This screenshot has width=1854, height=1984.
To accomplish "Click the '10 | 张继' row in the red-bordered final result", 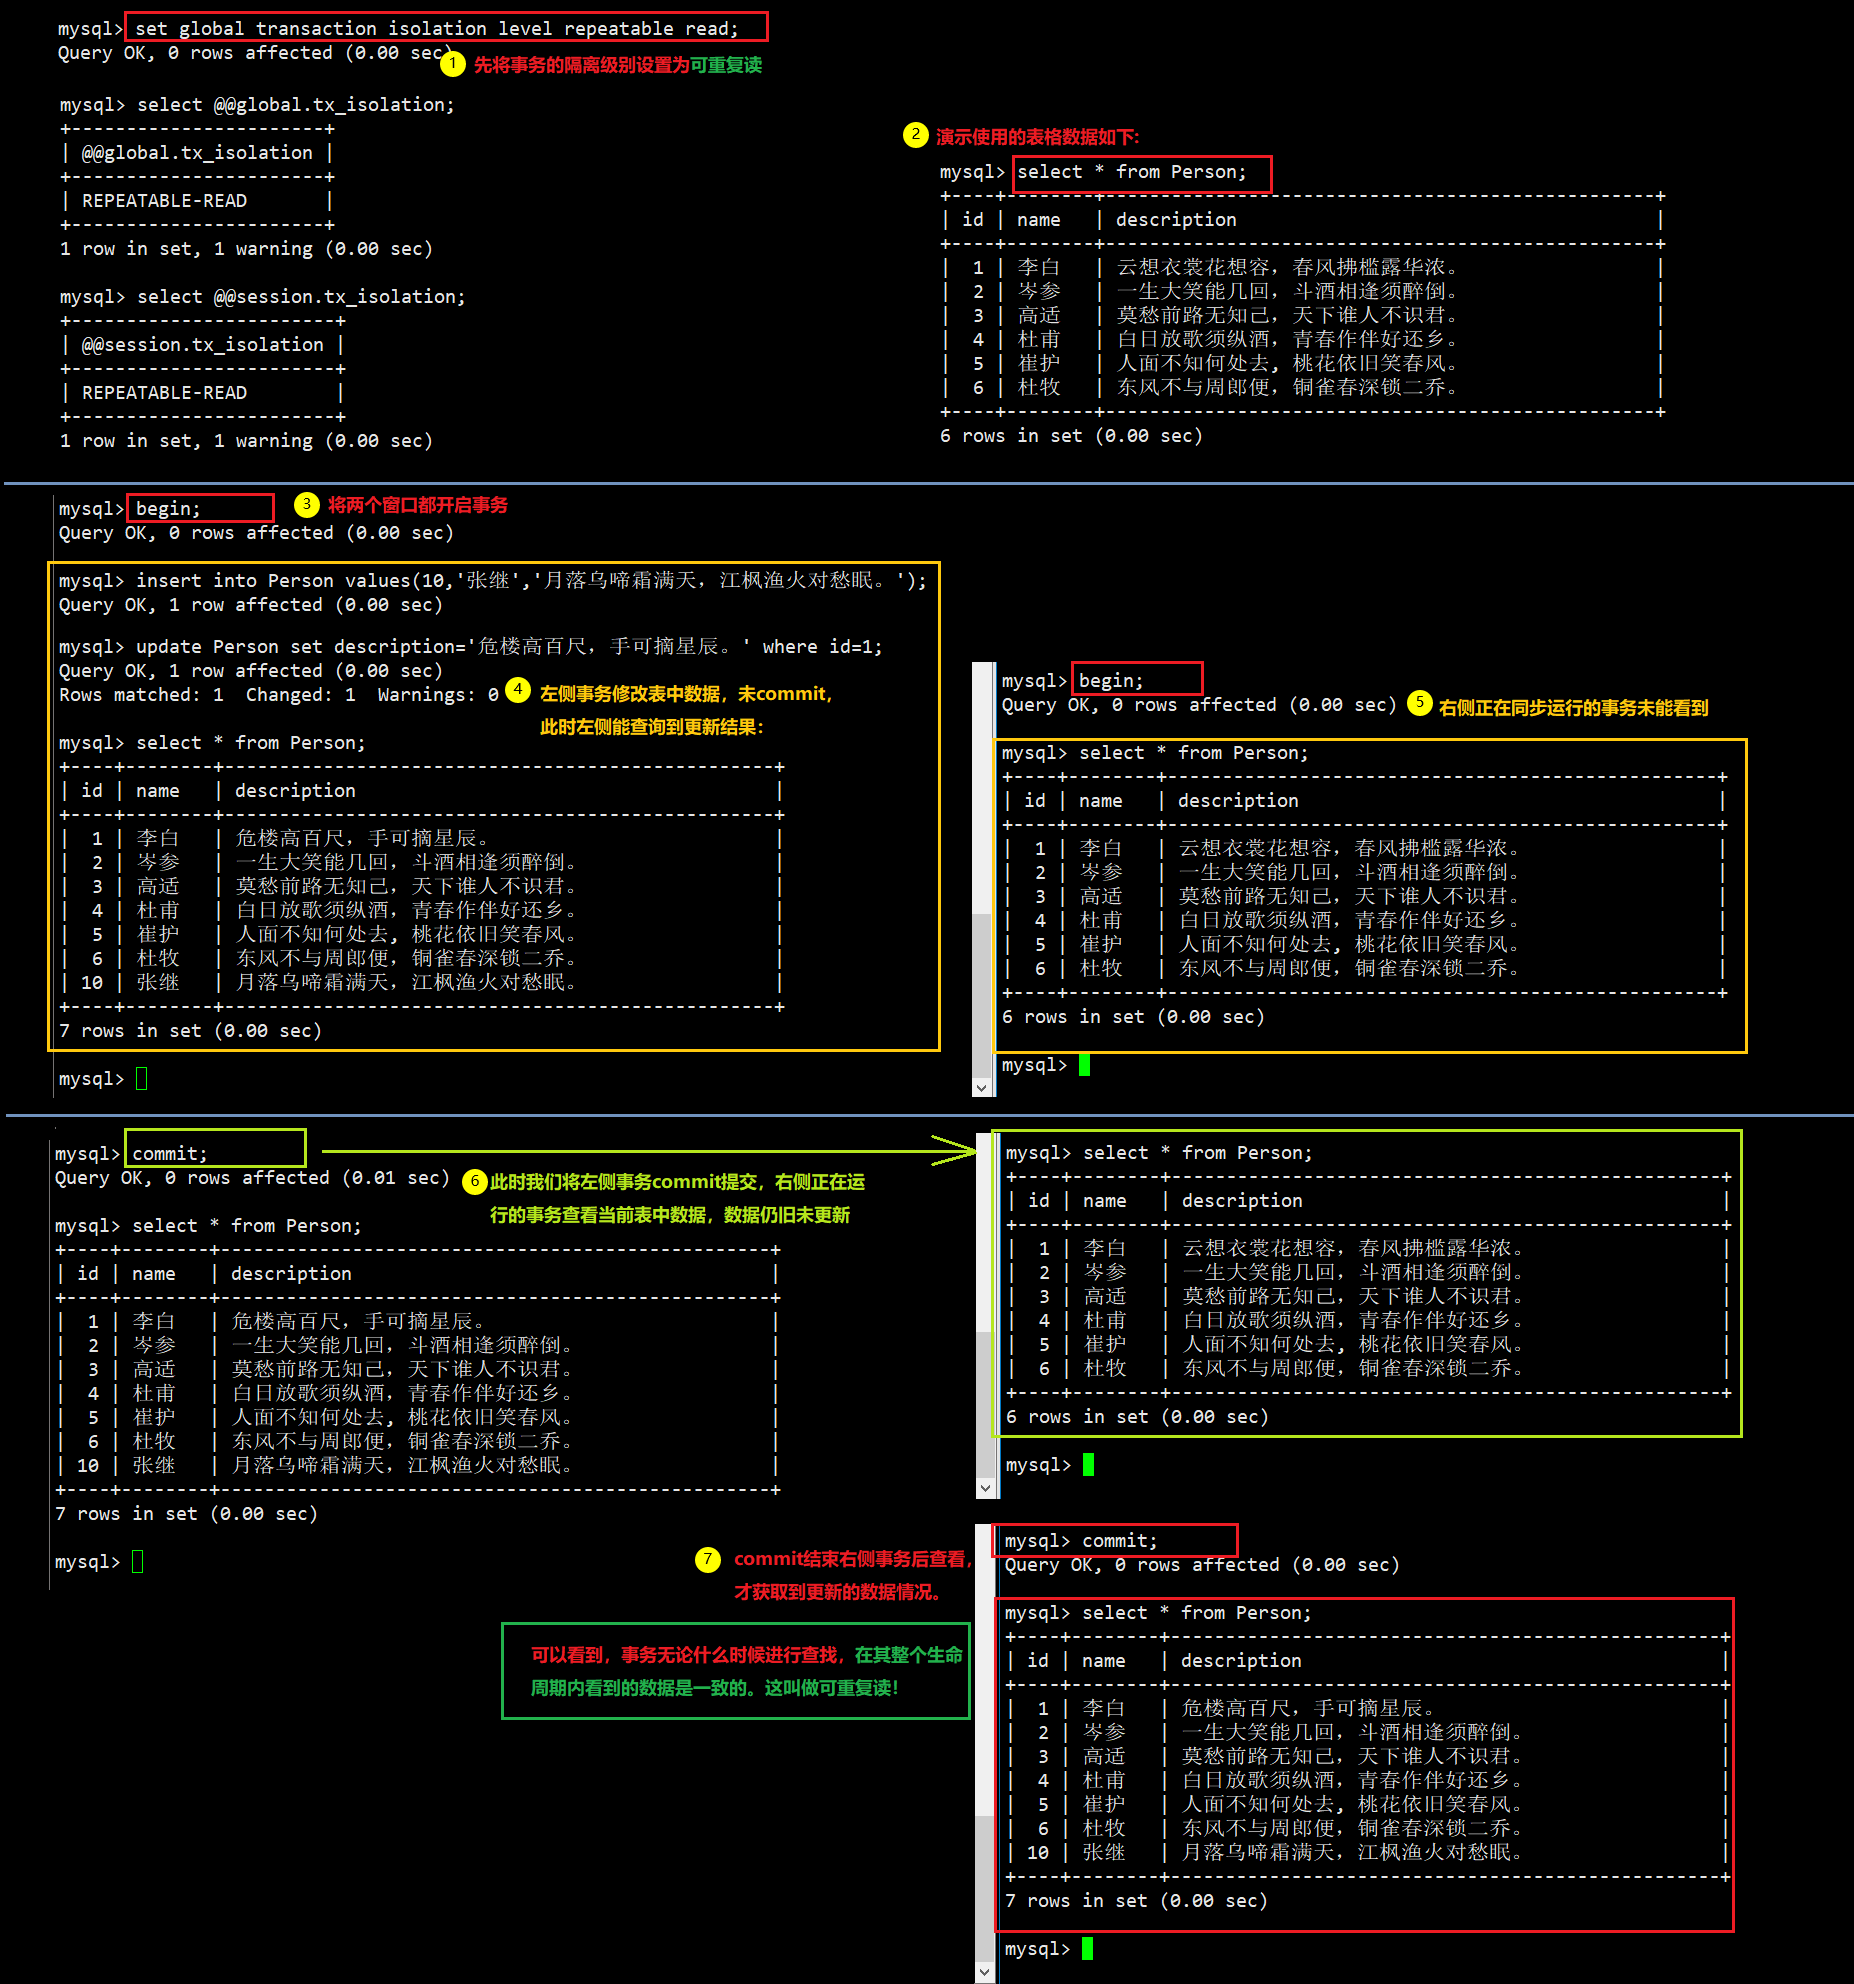I will click(1367, 1852).
